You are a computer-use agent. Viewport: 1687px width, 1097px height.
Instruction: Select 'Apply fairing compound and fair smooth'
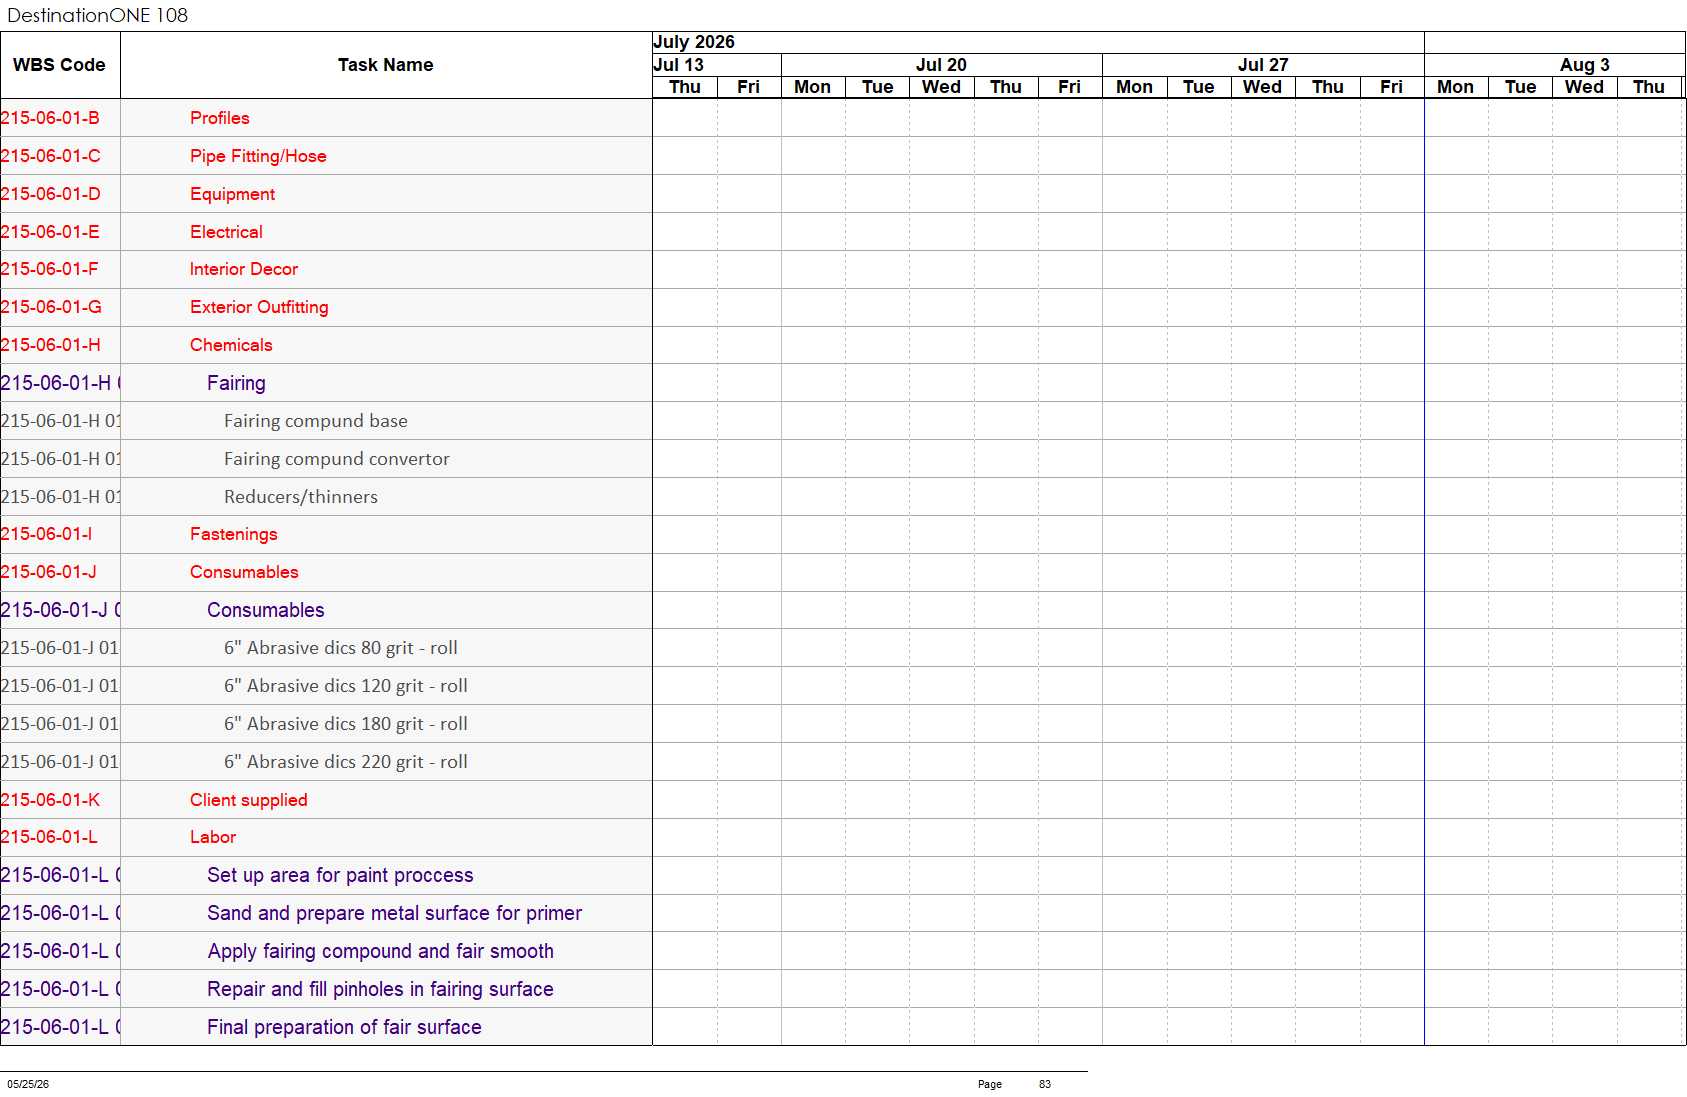[x=380, y=951]
